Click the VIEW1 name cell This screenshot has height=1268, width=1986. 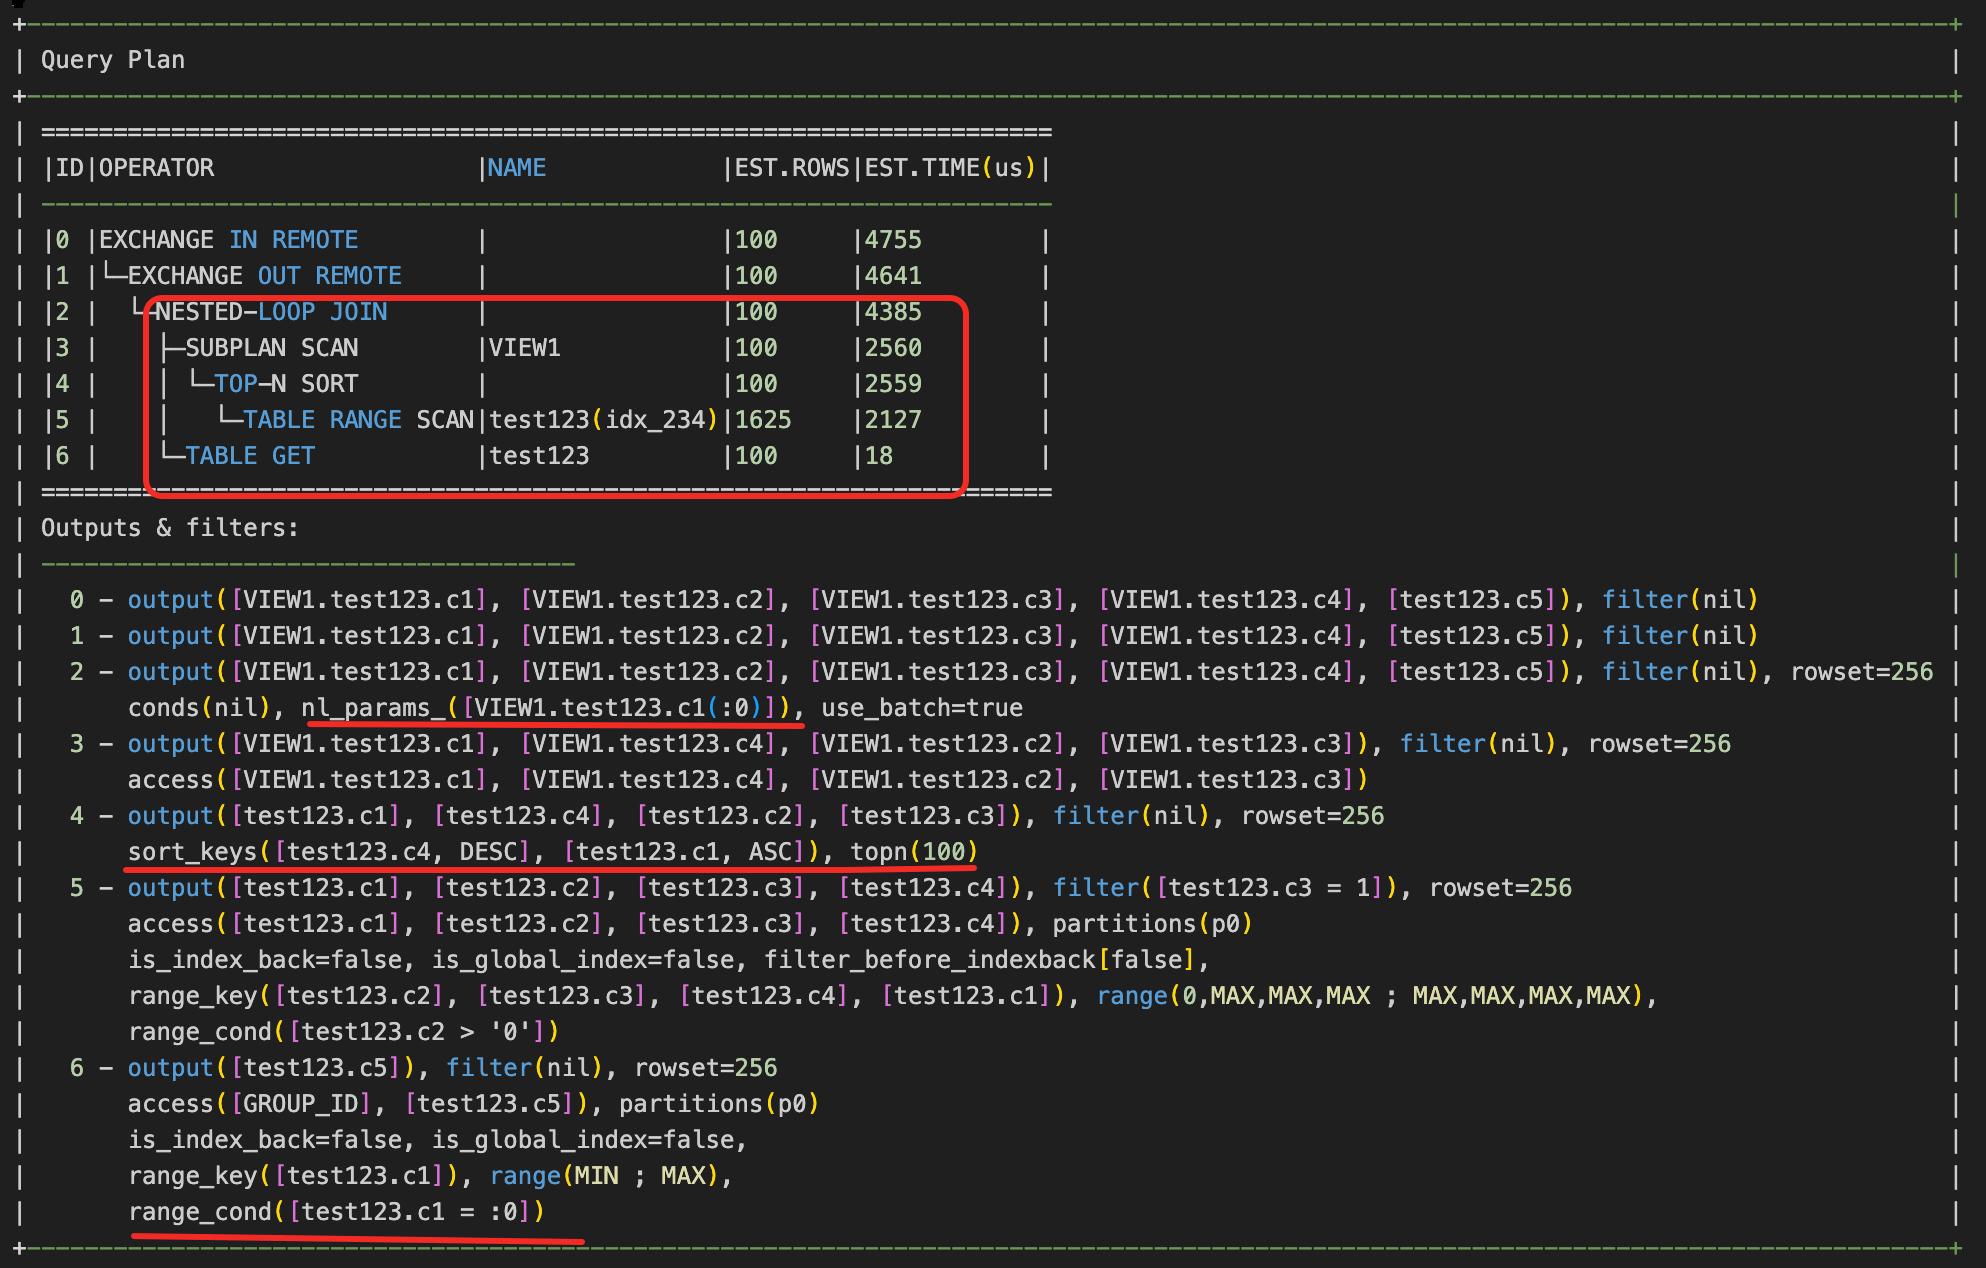pos(524,348)
